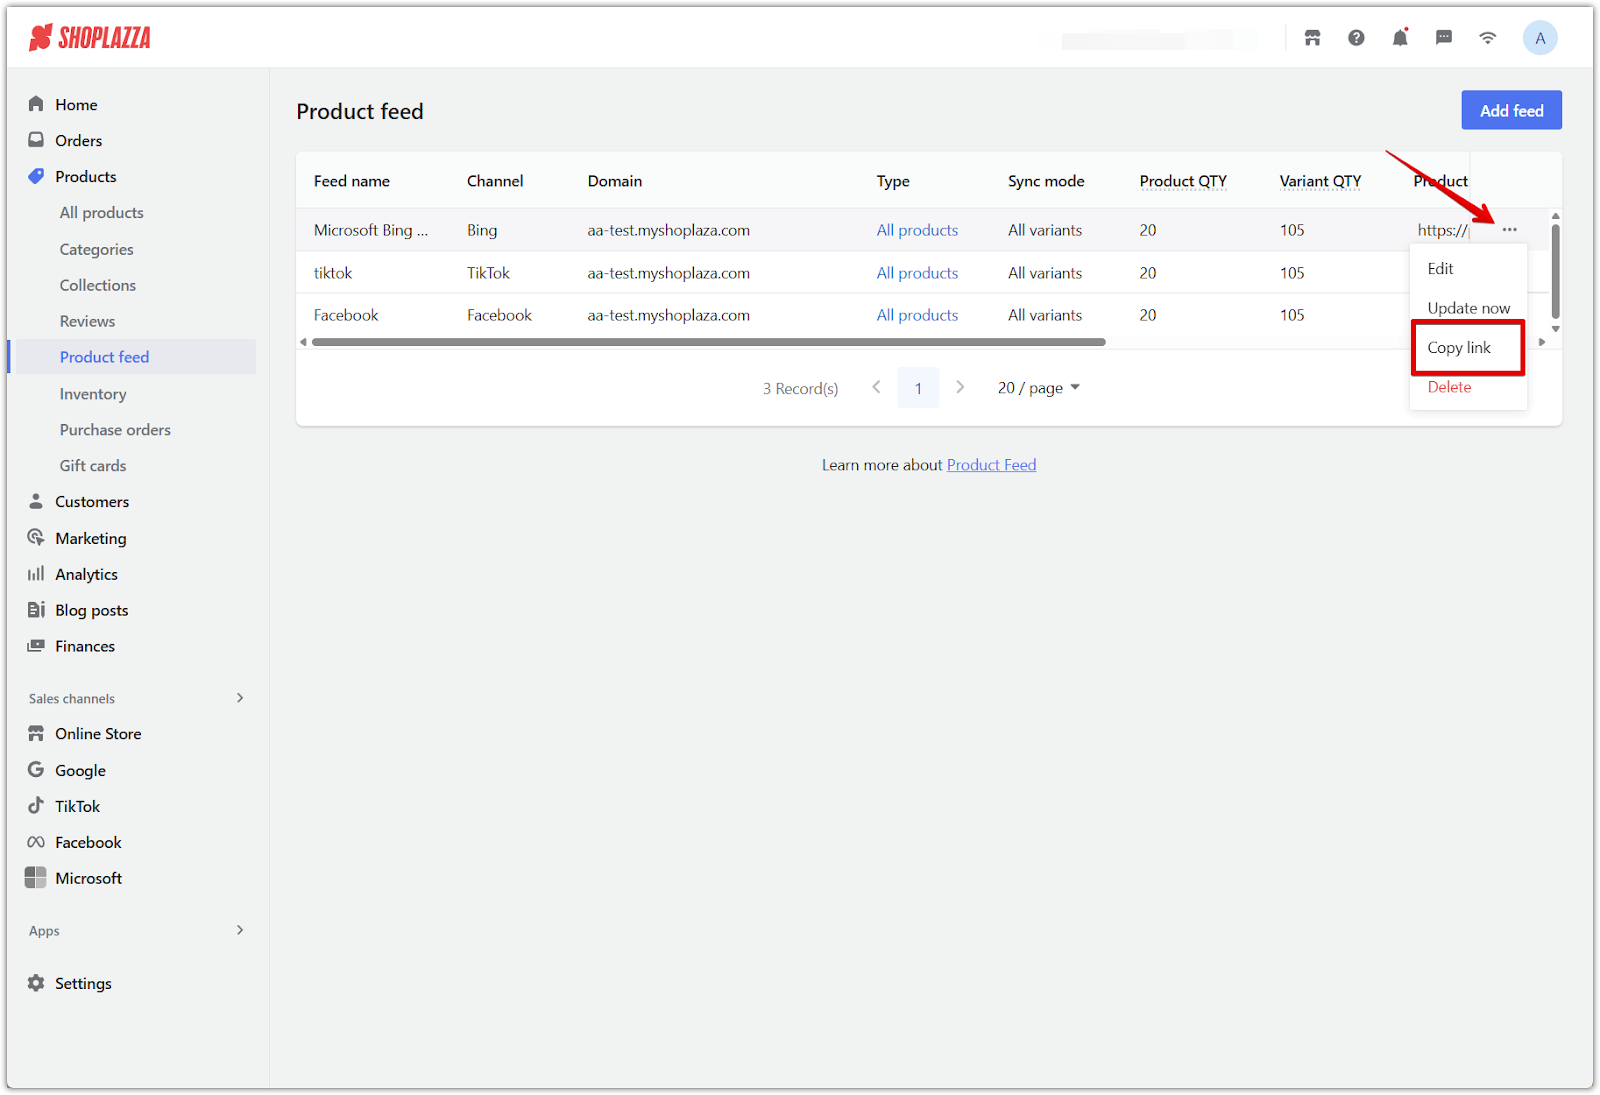
Task: Click the wifi status icon
Action: tap(1488, 38)
